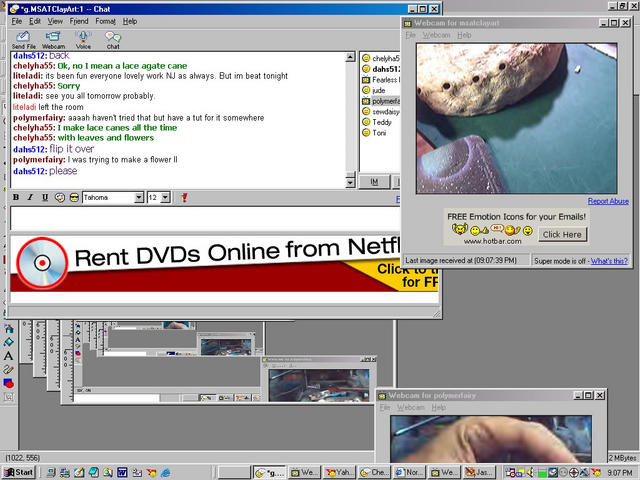This screenshot has height=480, width=640.
Task: Open Webcam menu in msatclayart webcam window
Action: (x=436, y=35)
